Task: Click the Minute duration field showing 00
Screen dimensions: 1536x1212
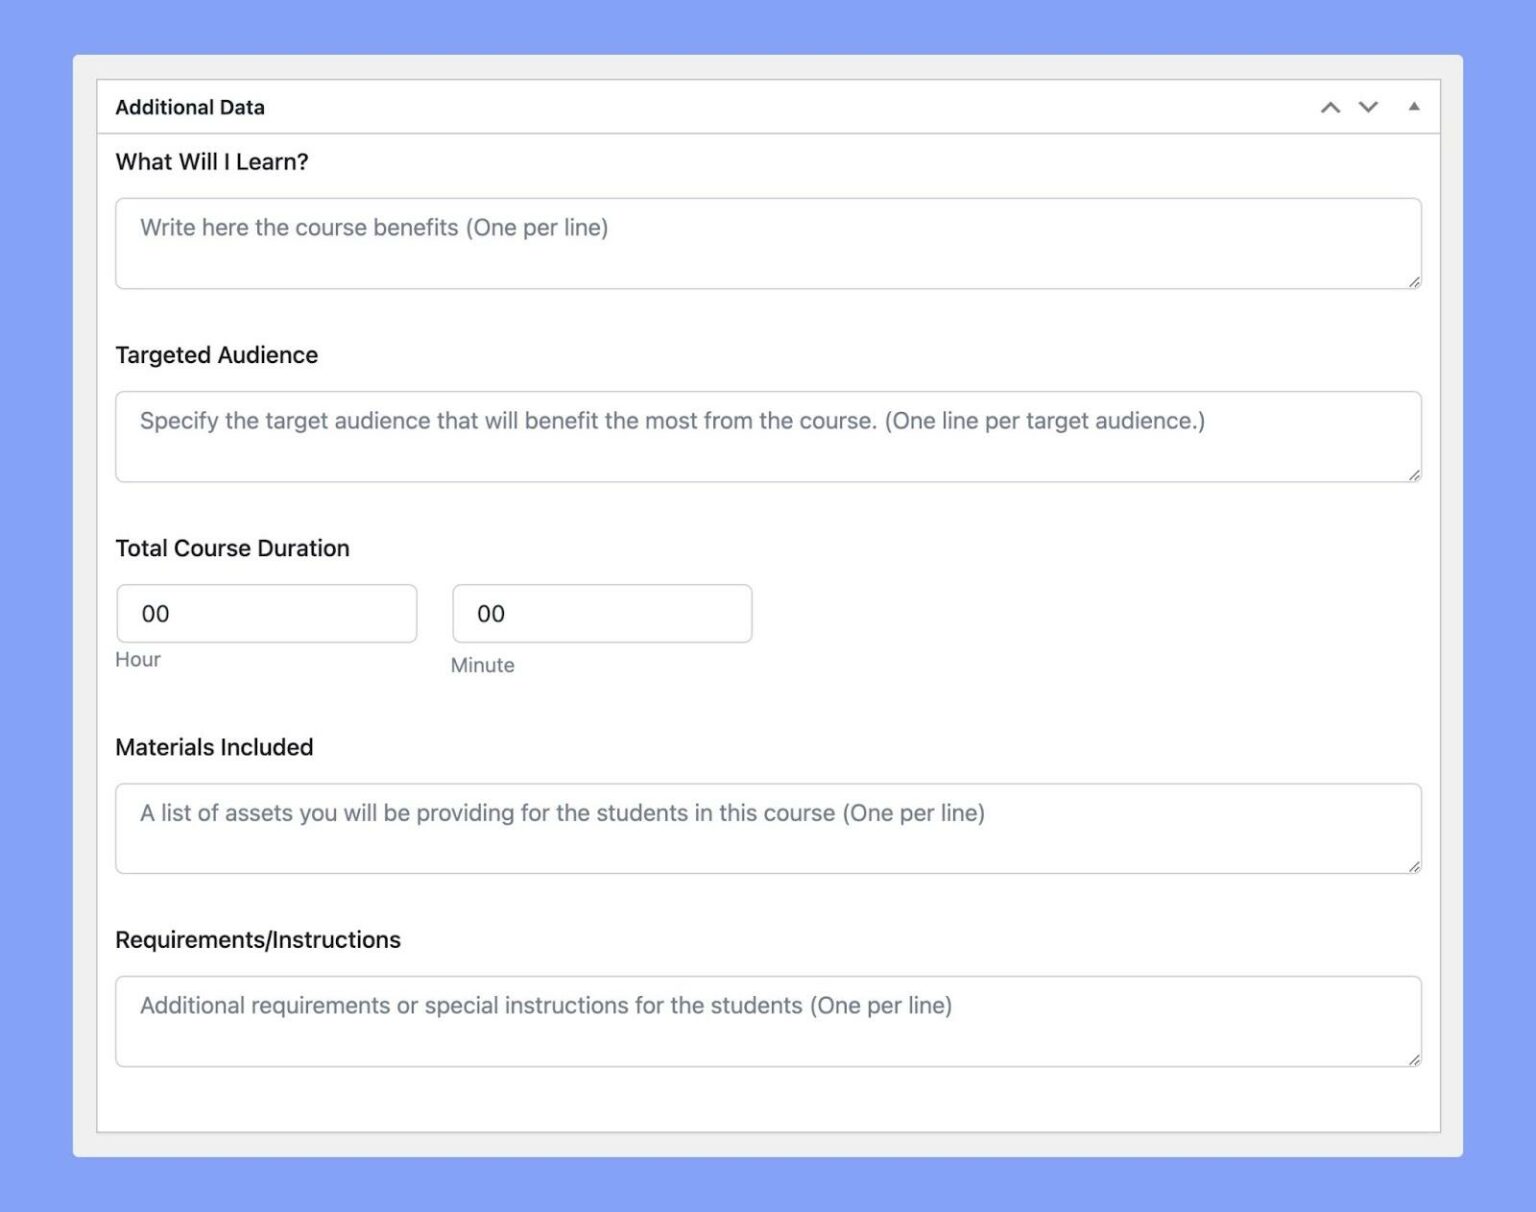Action: [601, 613]
